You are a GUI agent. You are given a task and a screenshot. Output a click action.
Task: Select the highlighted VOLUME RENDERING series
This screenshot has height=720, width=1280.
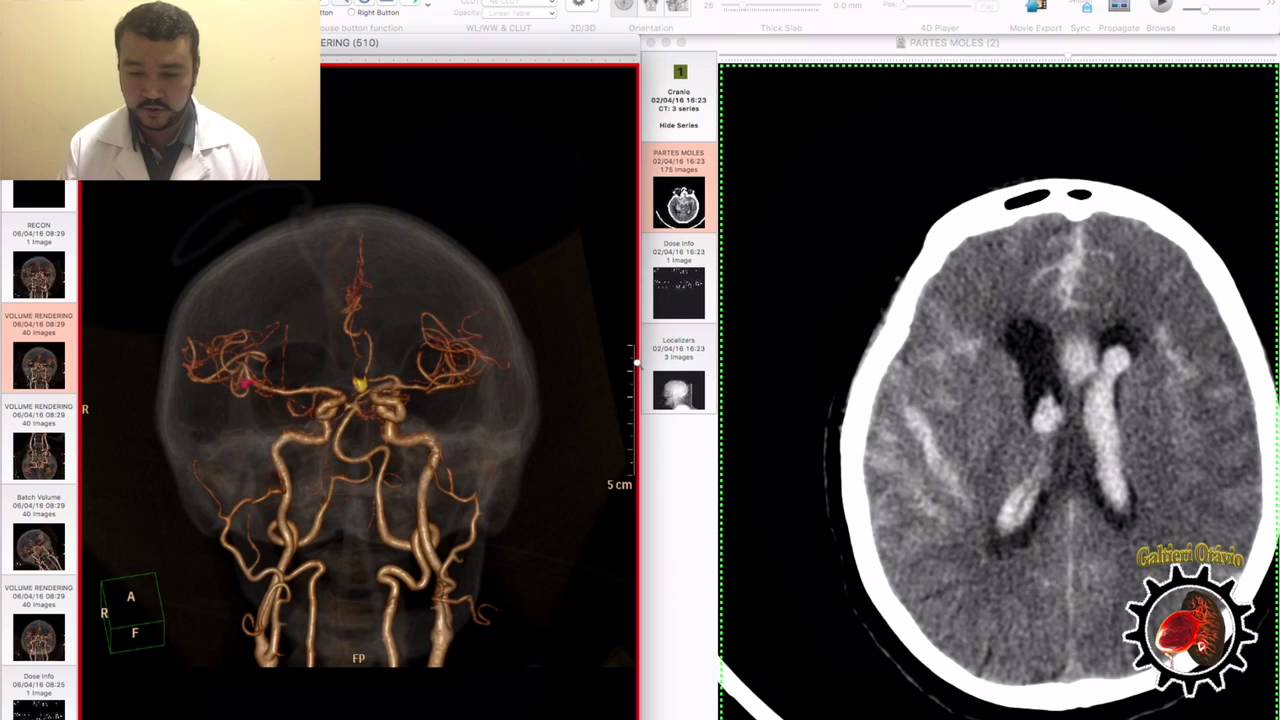click(39, 350)
